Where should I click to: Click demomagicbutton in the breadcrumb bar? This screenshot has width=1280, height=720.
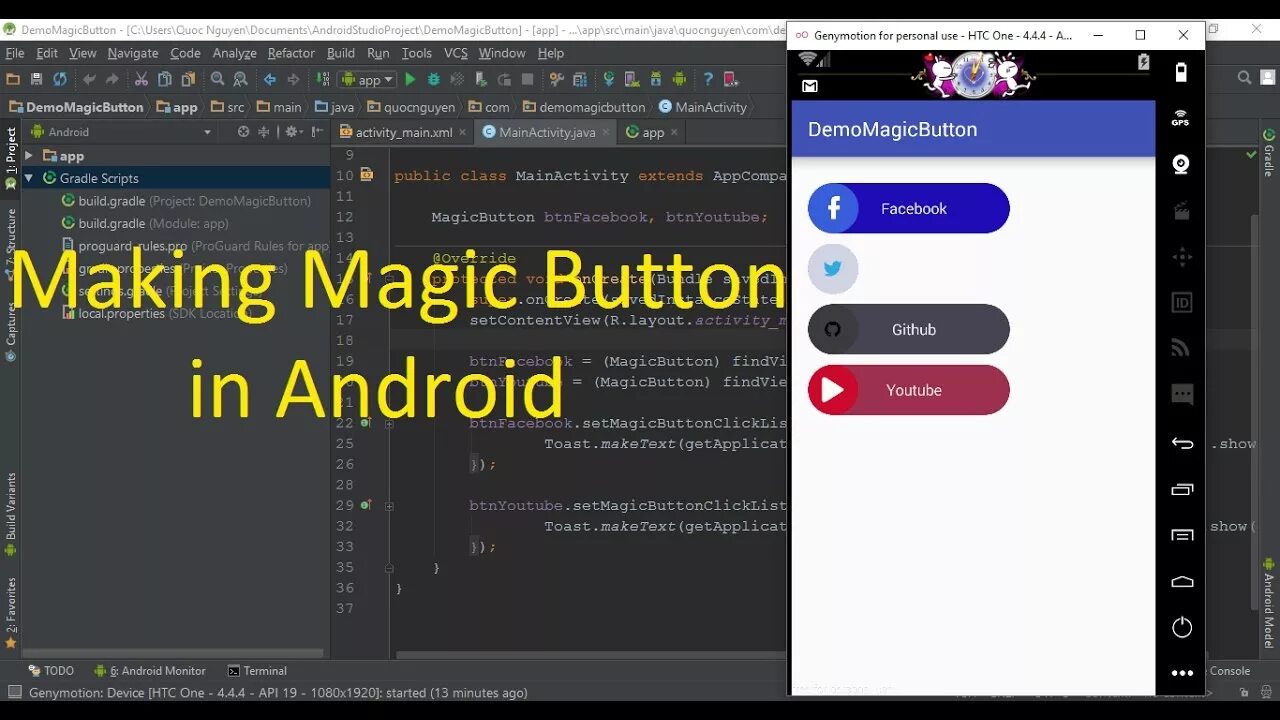click(583, 107)
